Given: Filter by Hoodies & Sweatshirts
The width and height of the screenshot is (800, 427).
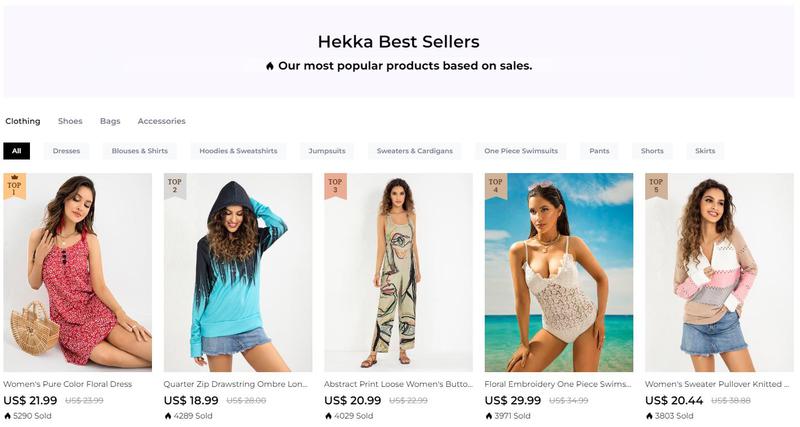Looking at the screenshot, I should click(238, 151).
